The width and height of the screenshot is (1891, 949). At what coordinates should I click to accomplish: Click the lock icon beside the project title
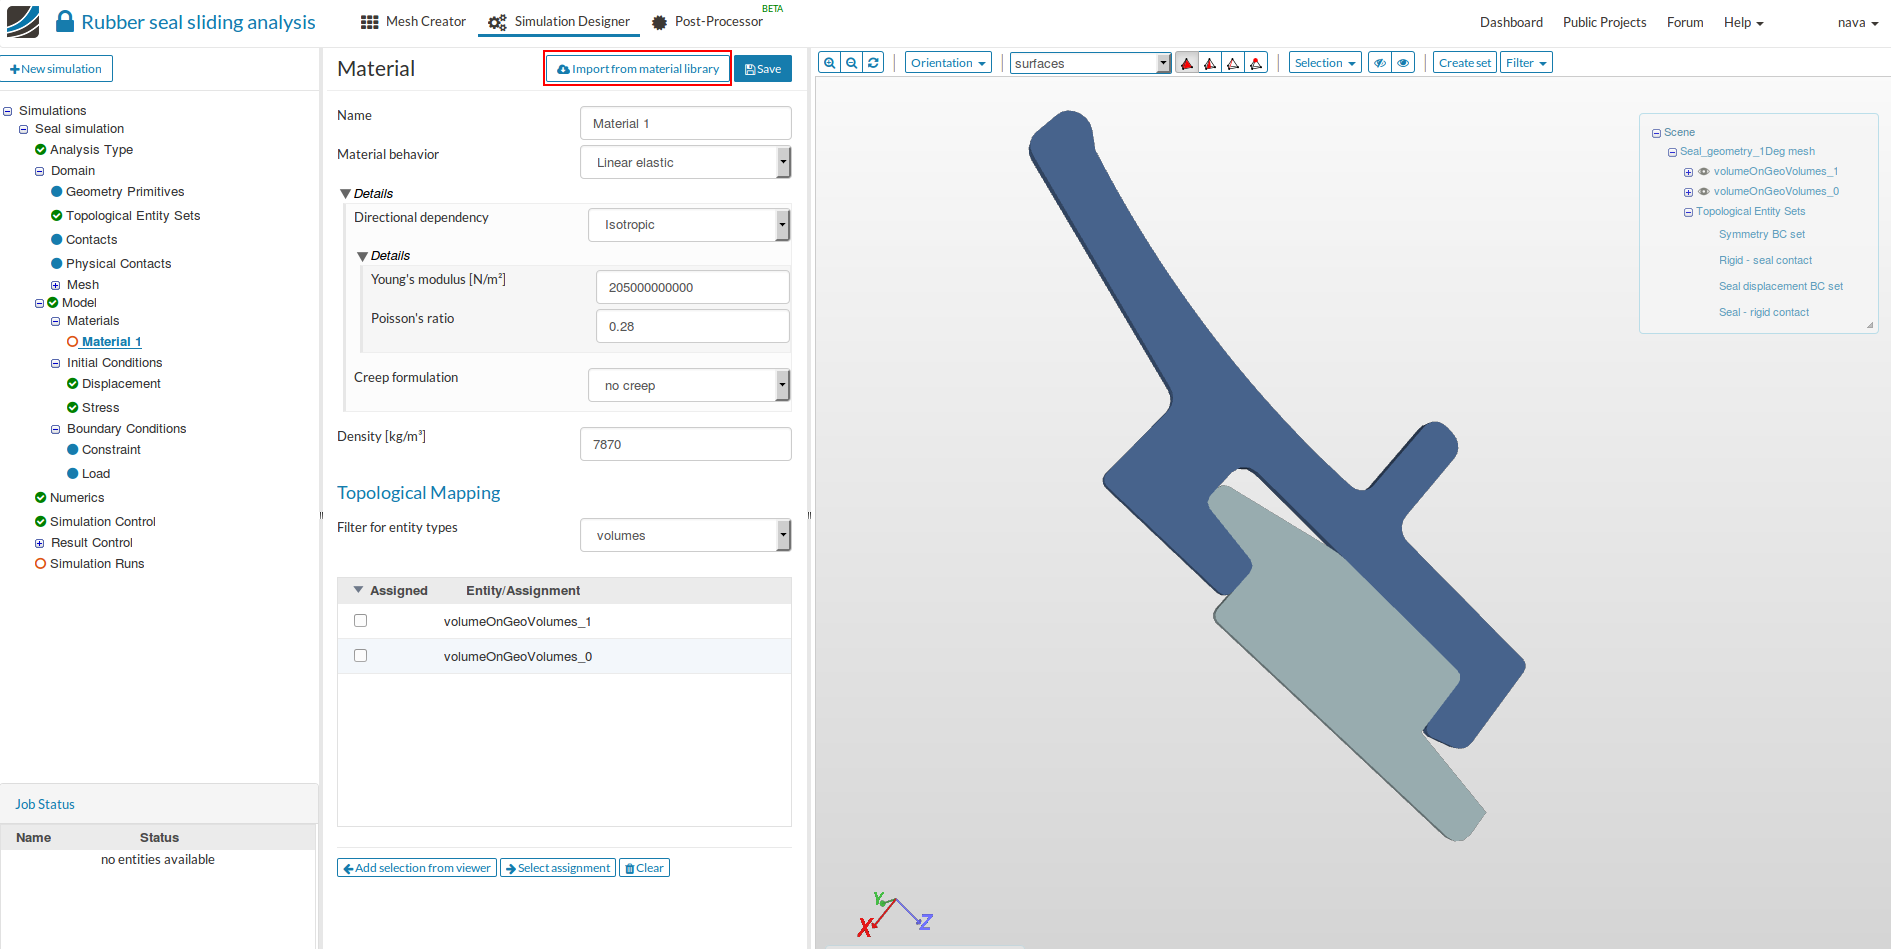point(65,21)
